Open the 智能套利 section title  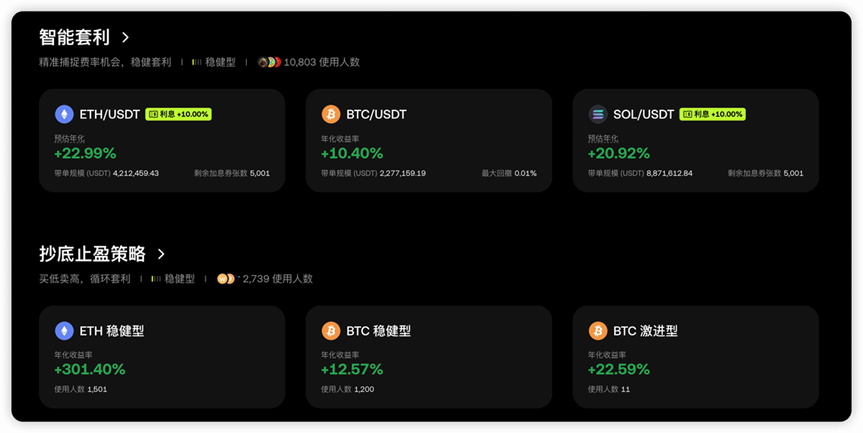coord(74,37)
